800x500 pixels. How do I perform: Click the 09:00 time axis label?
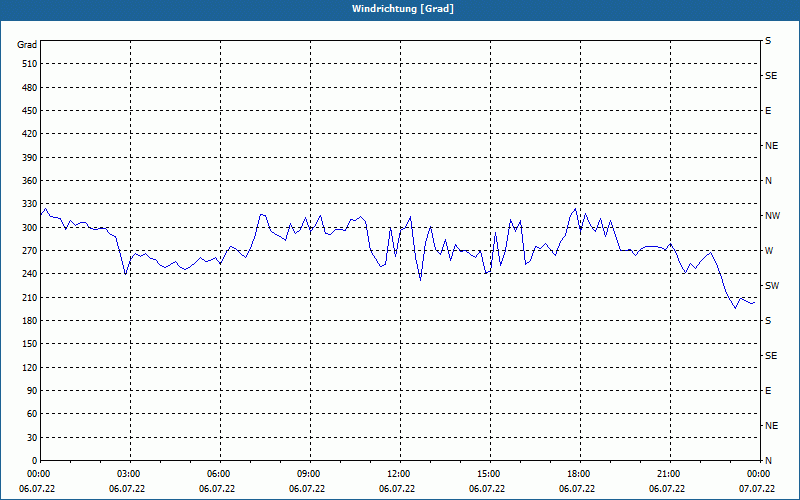pyautogui.click(x=308, y=473)
